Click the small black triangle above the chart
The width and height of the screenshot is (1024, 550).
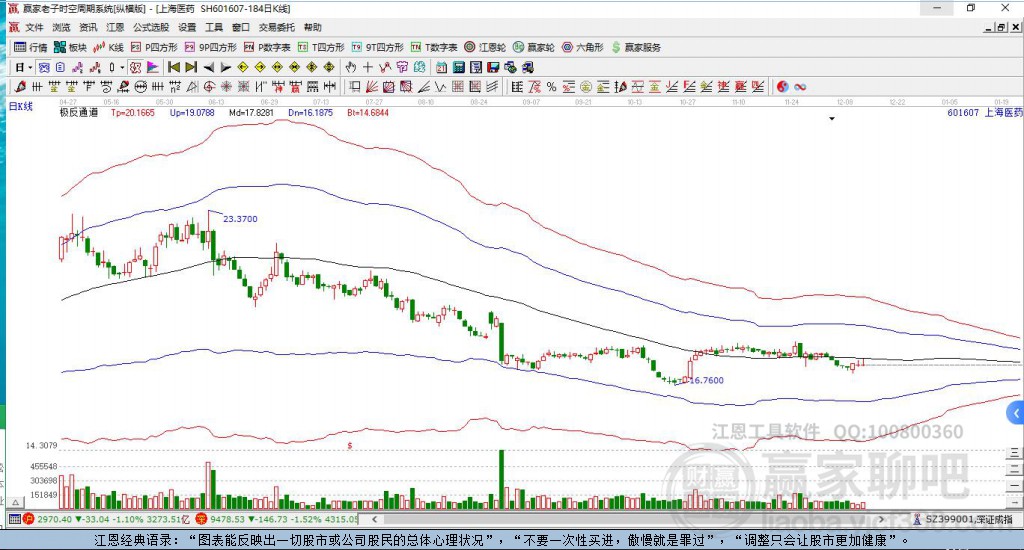click(x=832, y=119)
